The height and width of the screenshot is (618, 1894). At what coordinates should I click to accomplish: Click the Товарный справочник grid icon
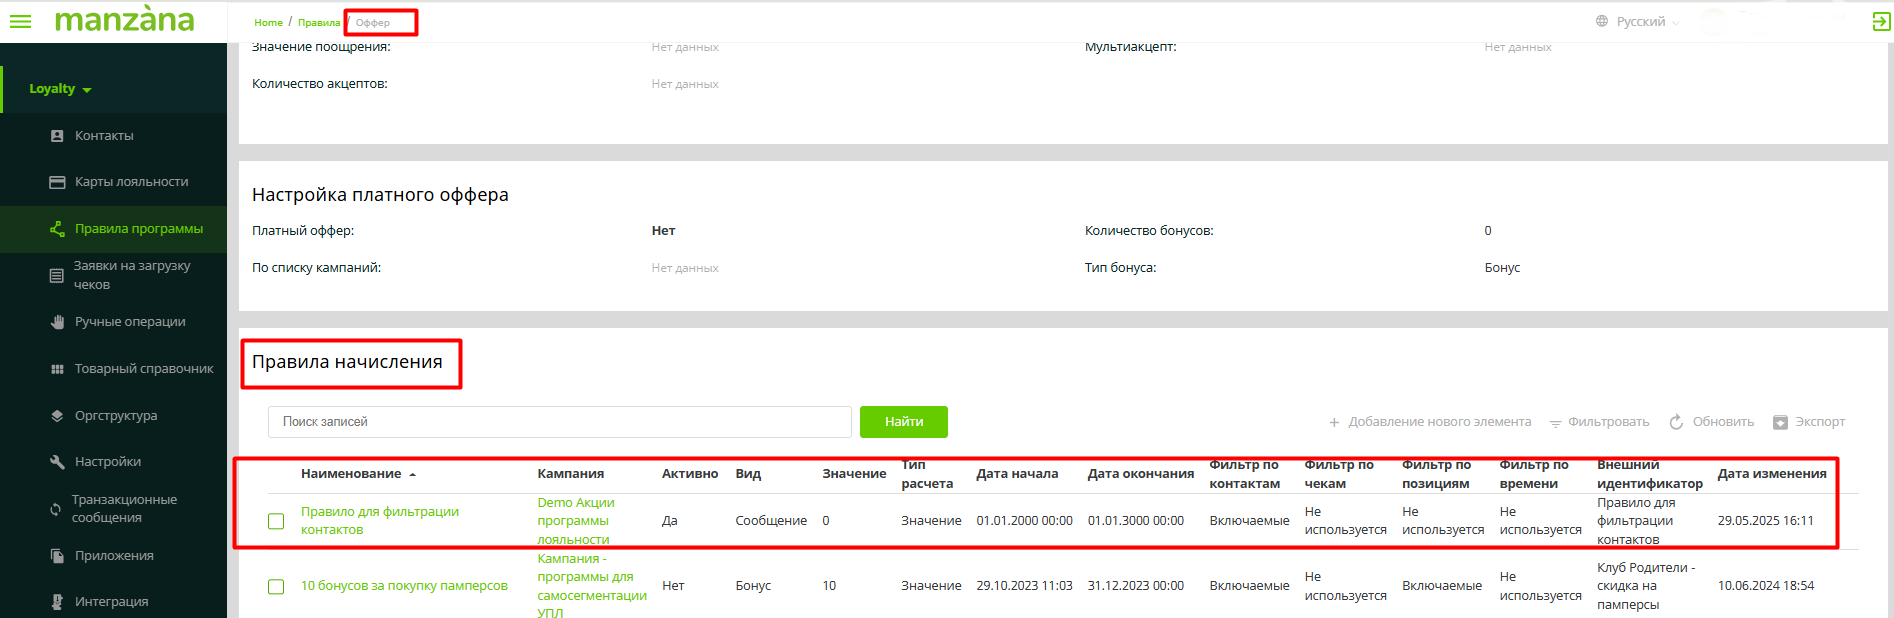coord(57,369)
